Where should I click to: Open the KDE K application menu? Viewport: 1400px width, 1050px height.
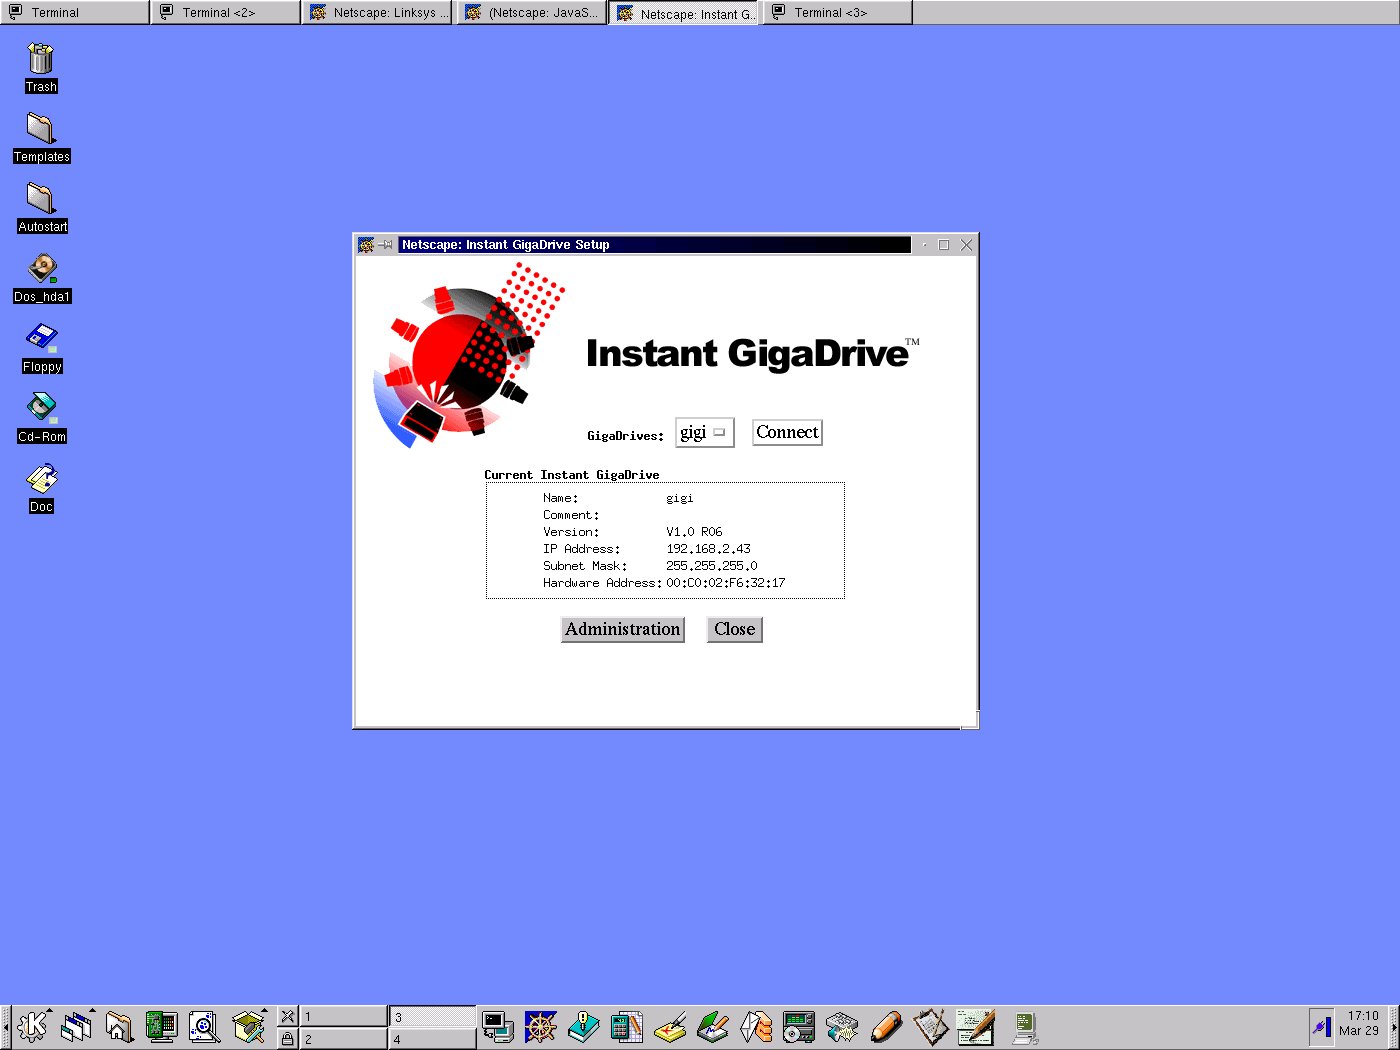(x=33, y=1027)
